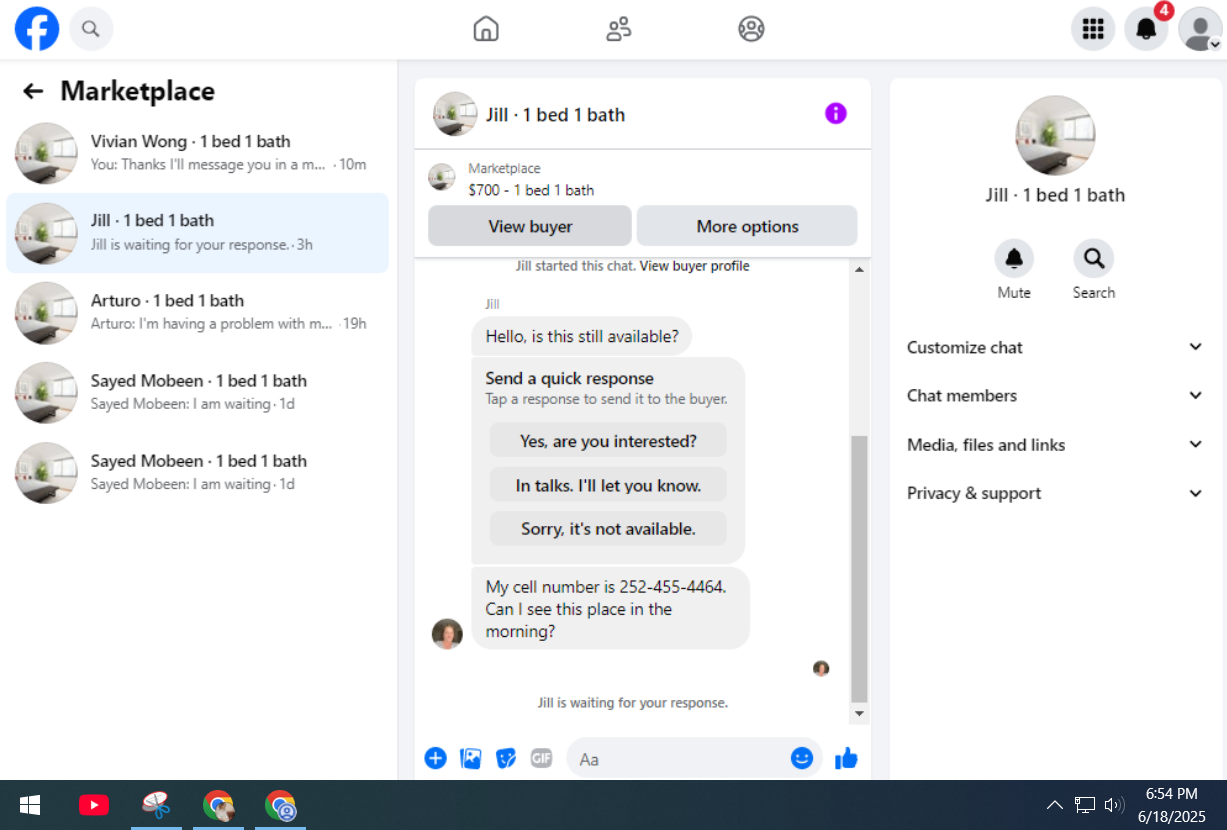Image resolution: width=1227 pixels, height=830 pixels.
Task: Click the listing thumbnail in chat header
Action: [455, 114]
